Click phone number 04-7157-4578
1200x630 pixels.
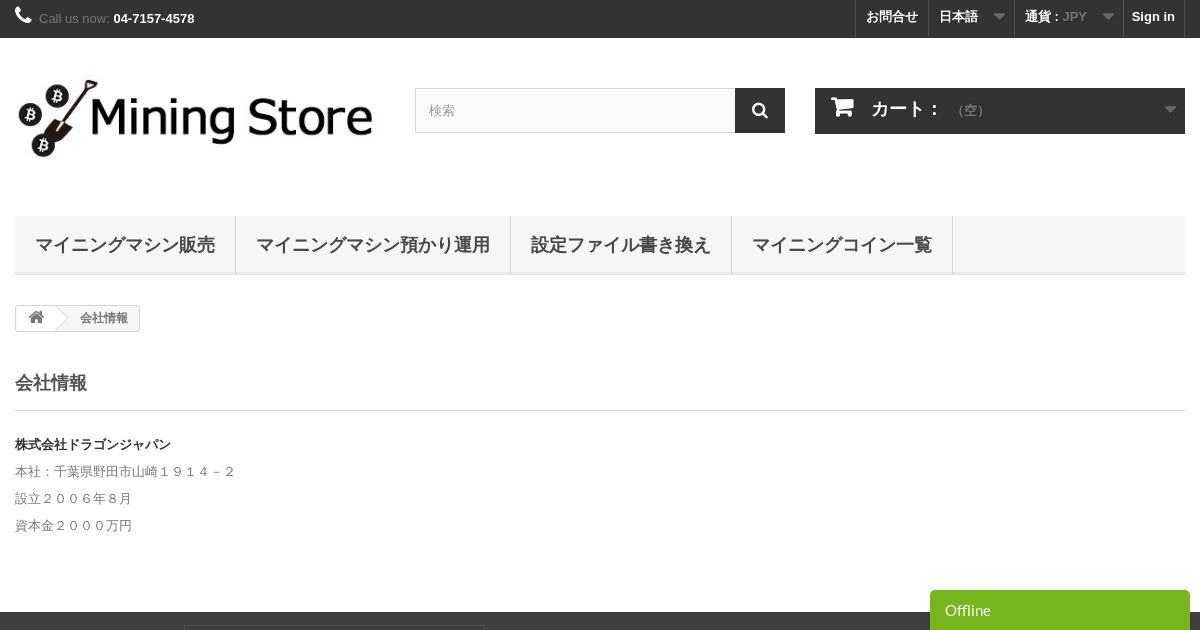pos(154,18)
